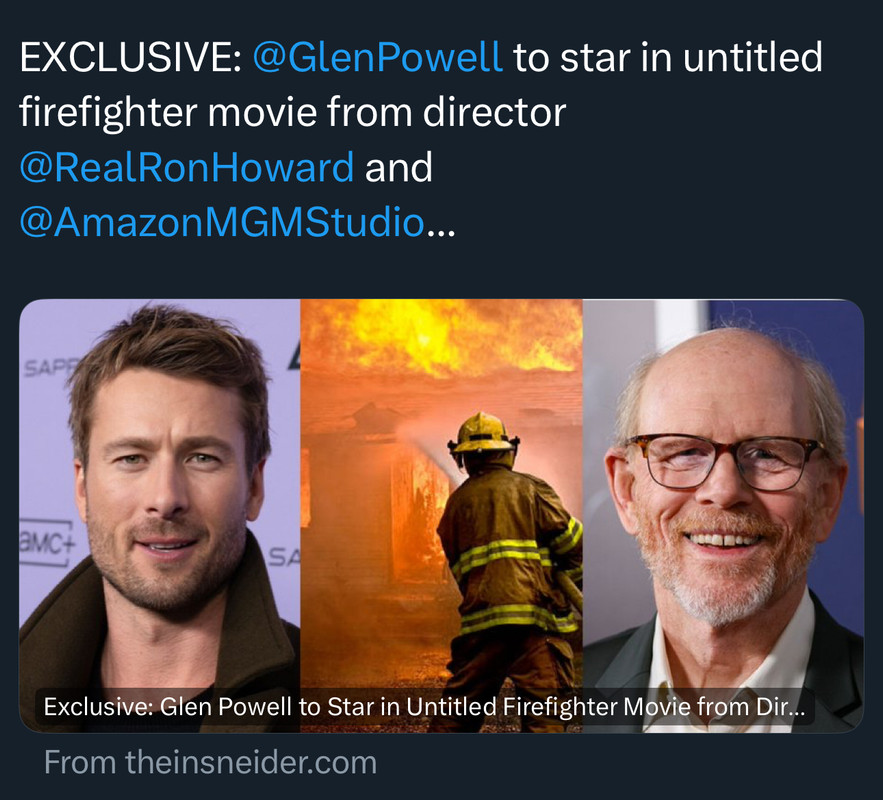Click the word 'and' after @RealRonHoward

pyautogui.click(x=398, y=168)
